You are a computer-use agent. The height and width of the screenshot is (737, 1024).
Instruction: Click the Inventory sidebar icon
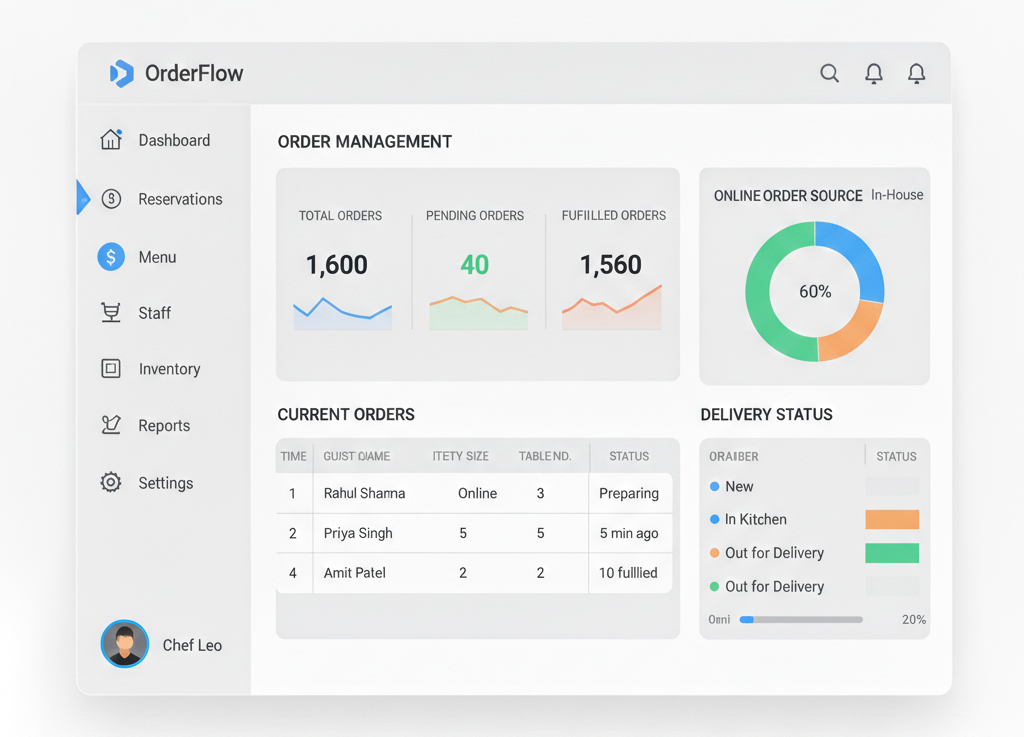tap(110, 369)
